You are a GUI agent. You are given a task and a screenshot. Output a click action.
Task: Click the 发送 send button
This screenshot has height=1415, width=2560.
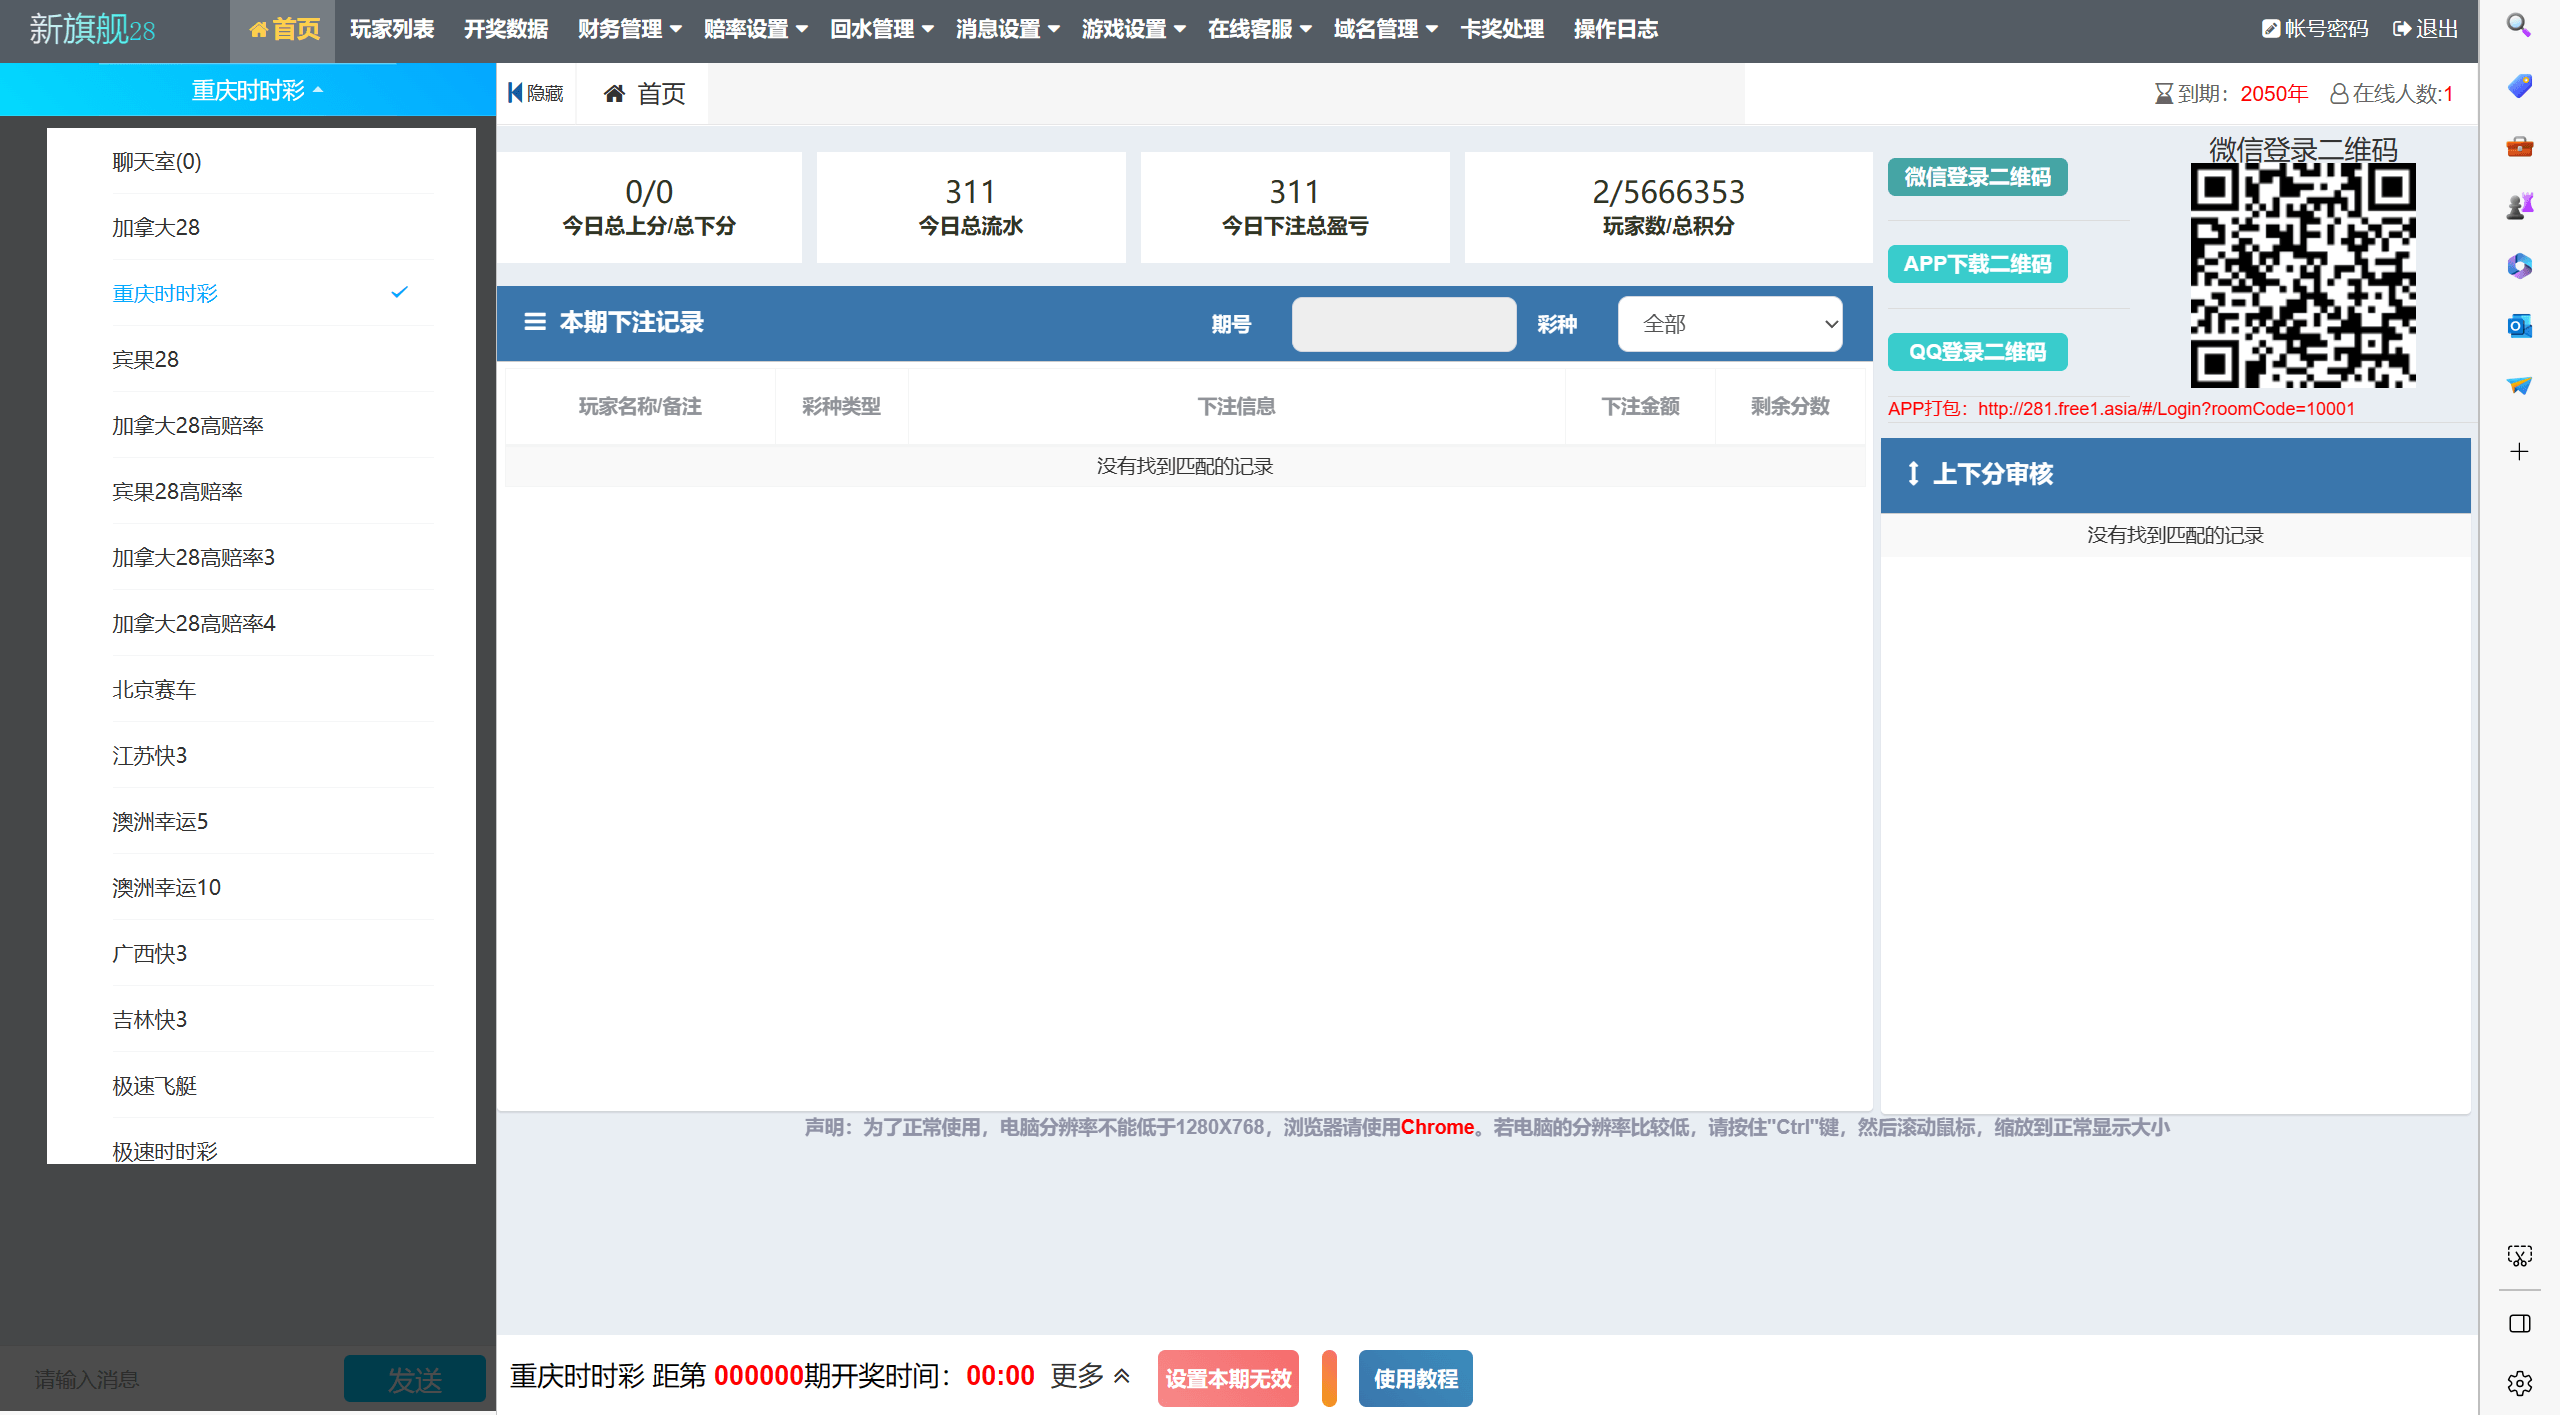tap(414, 1379)
